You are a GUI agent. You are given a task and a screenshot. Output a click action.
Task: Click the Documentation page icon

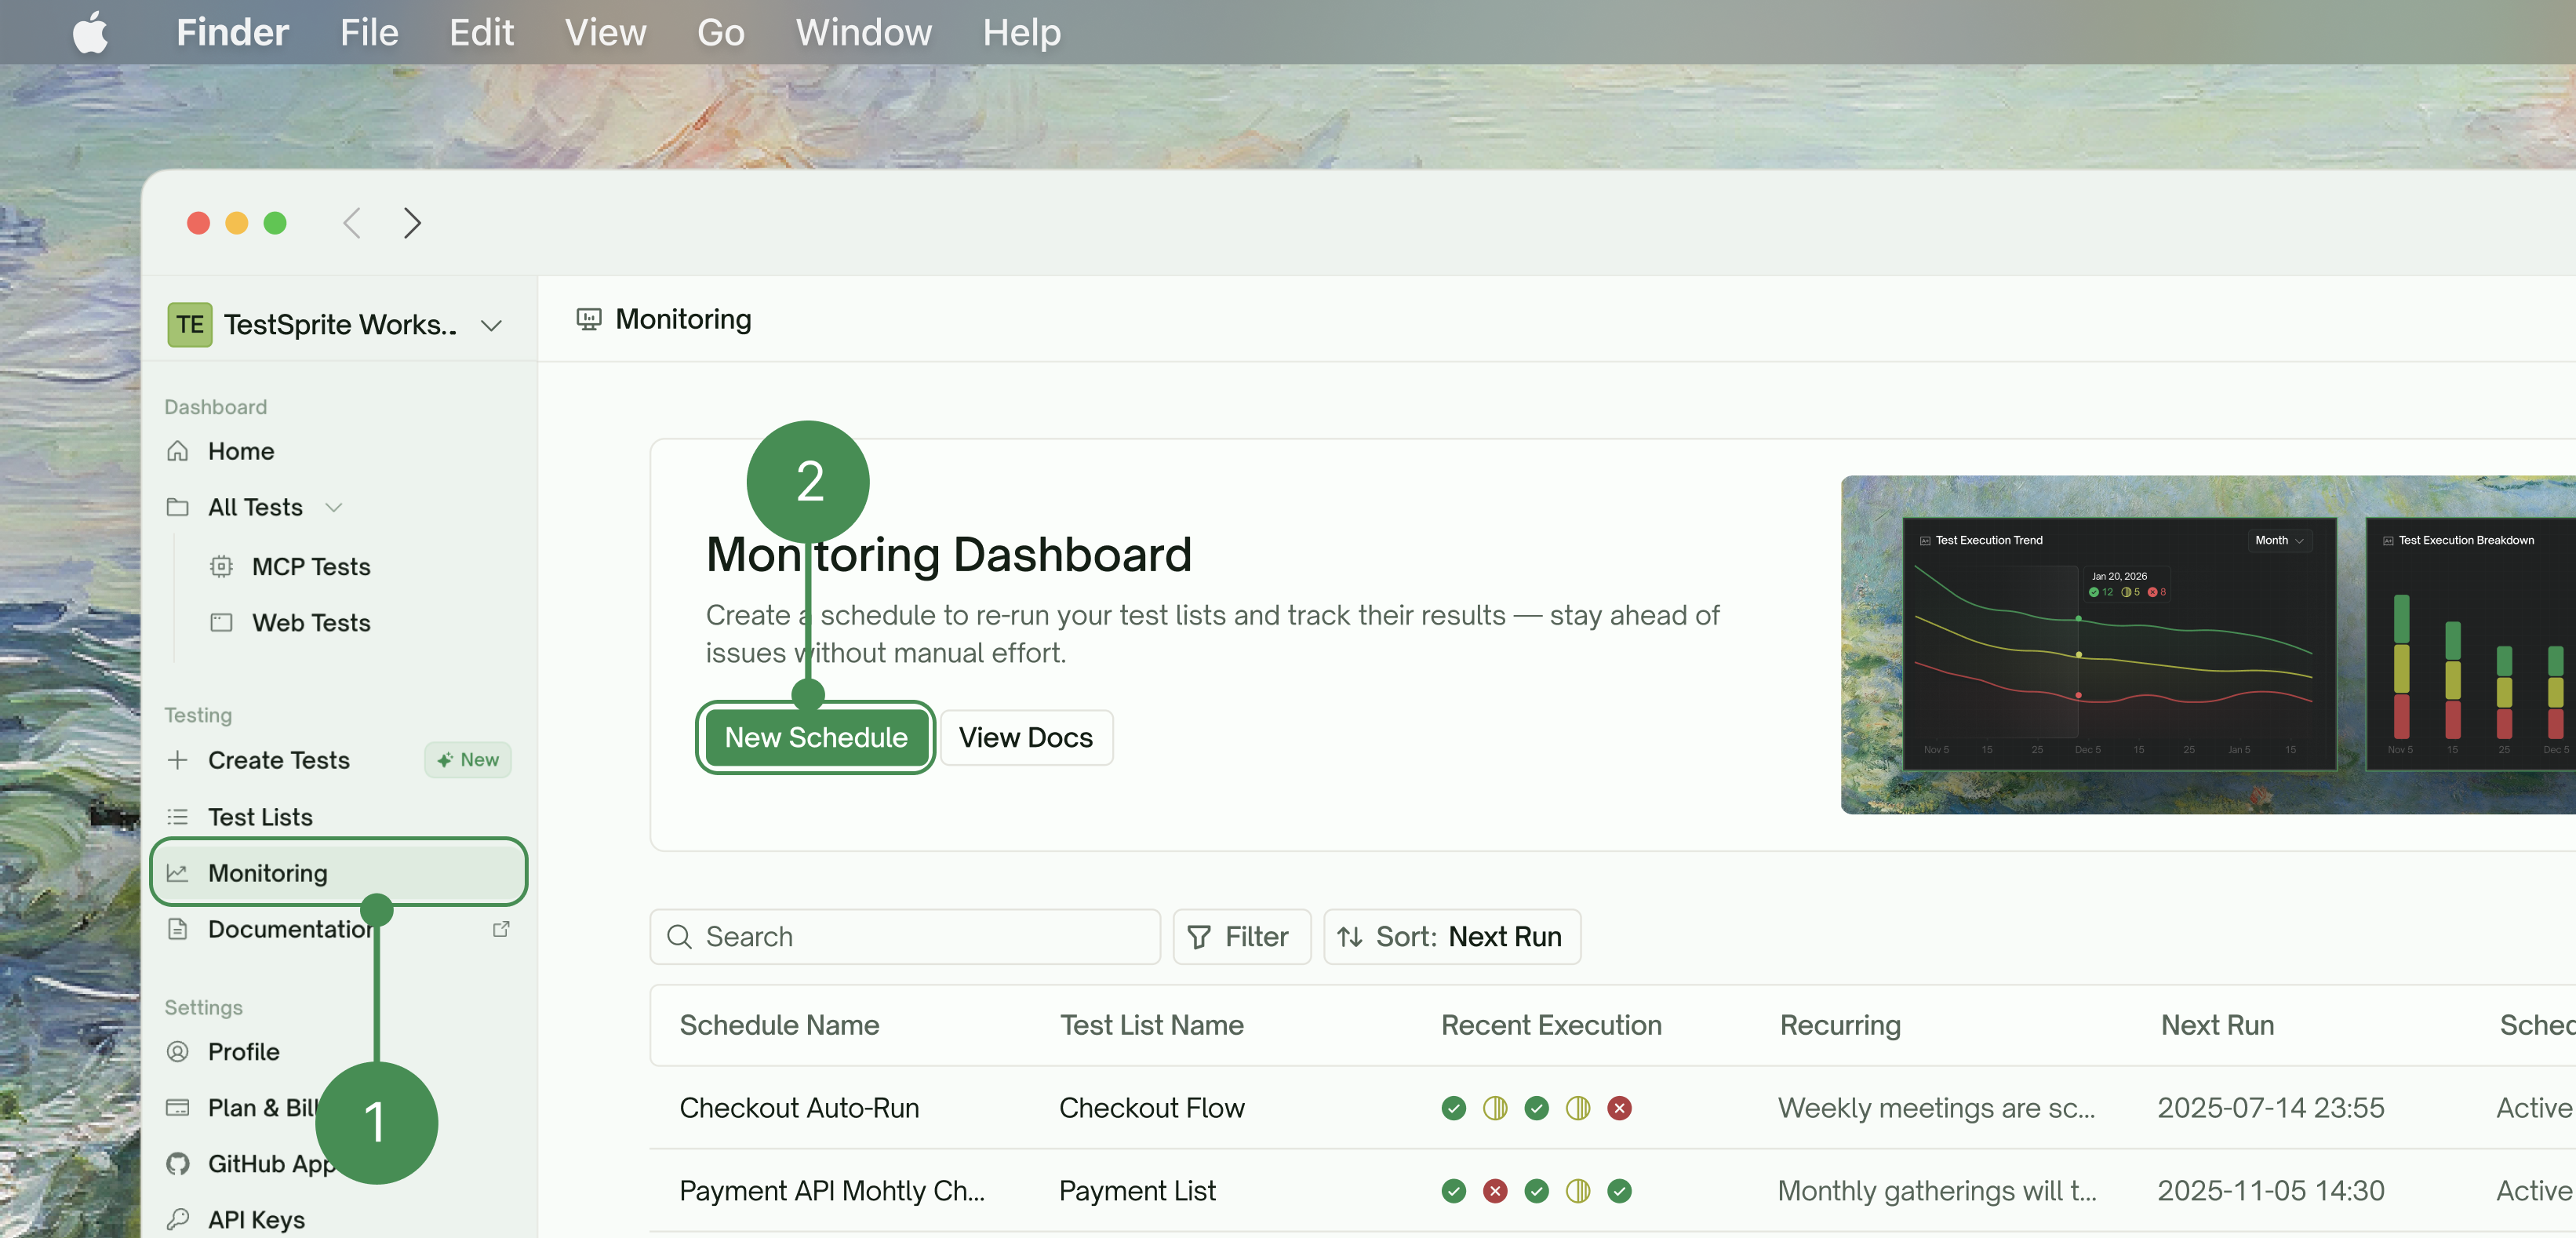(177, 929)
